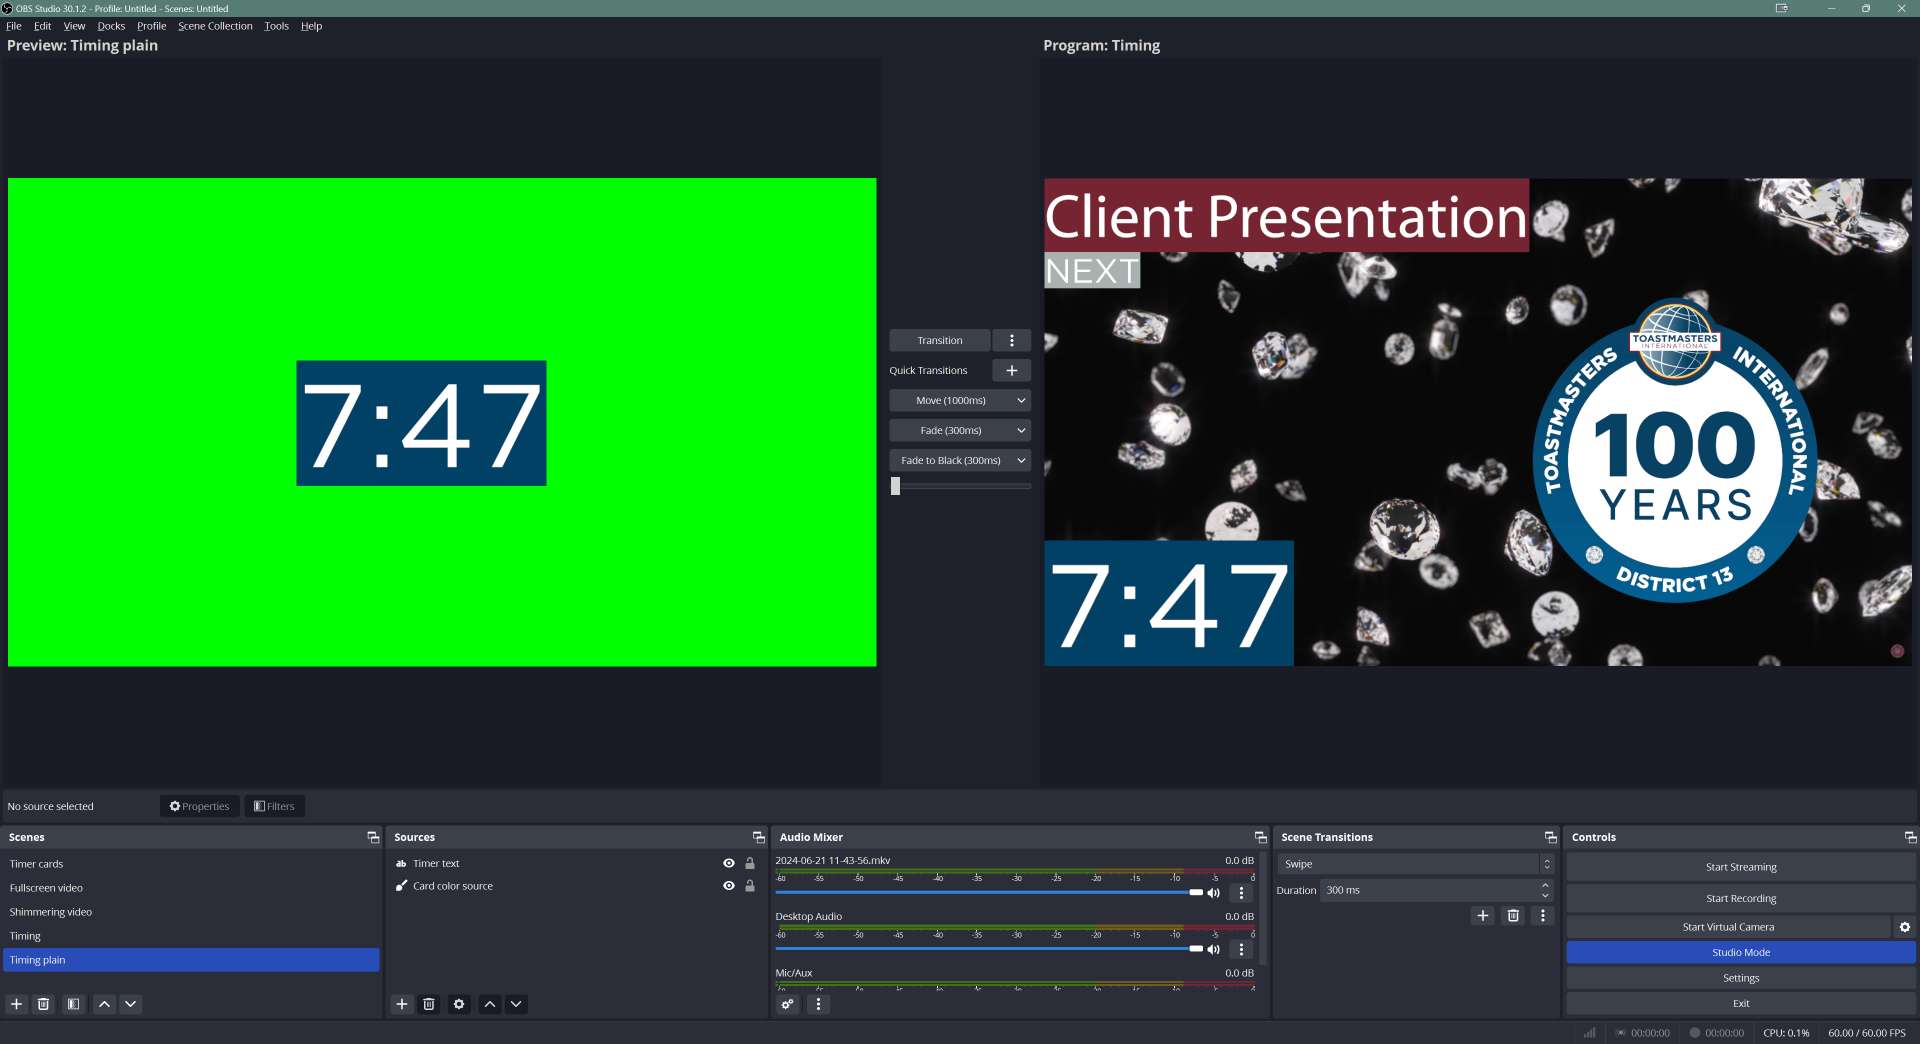The width and height of the screenshot is (1920, 1044).
Task: Configure virtual camera gear icon
Action: pyautogui.click(x=1904, y=927)
